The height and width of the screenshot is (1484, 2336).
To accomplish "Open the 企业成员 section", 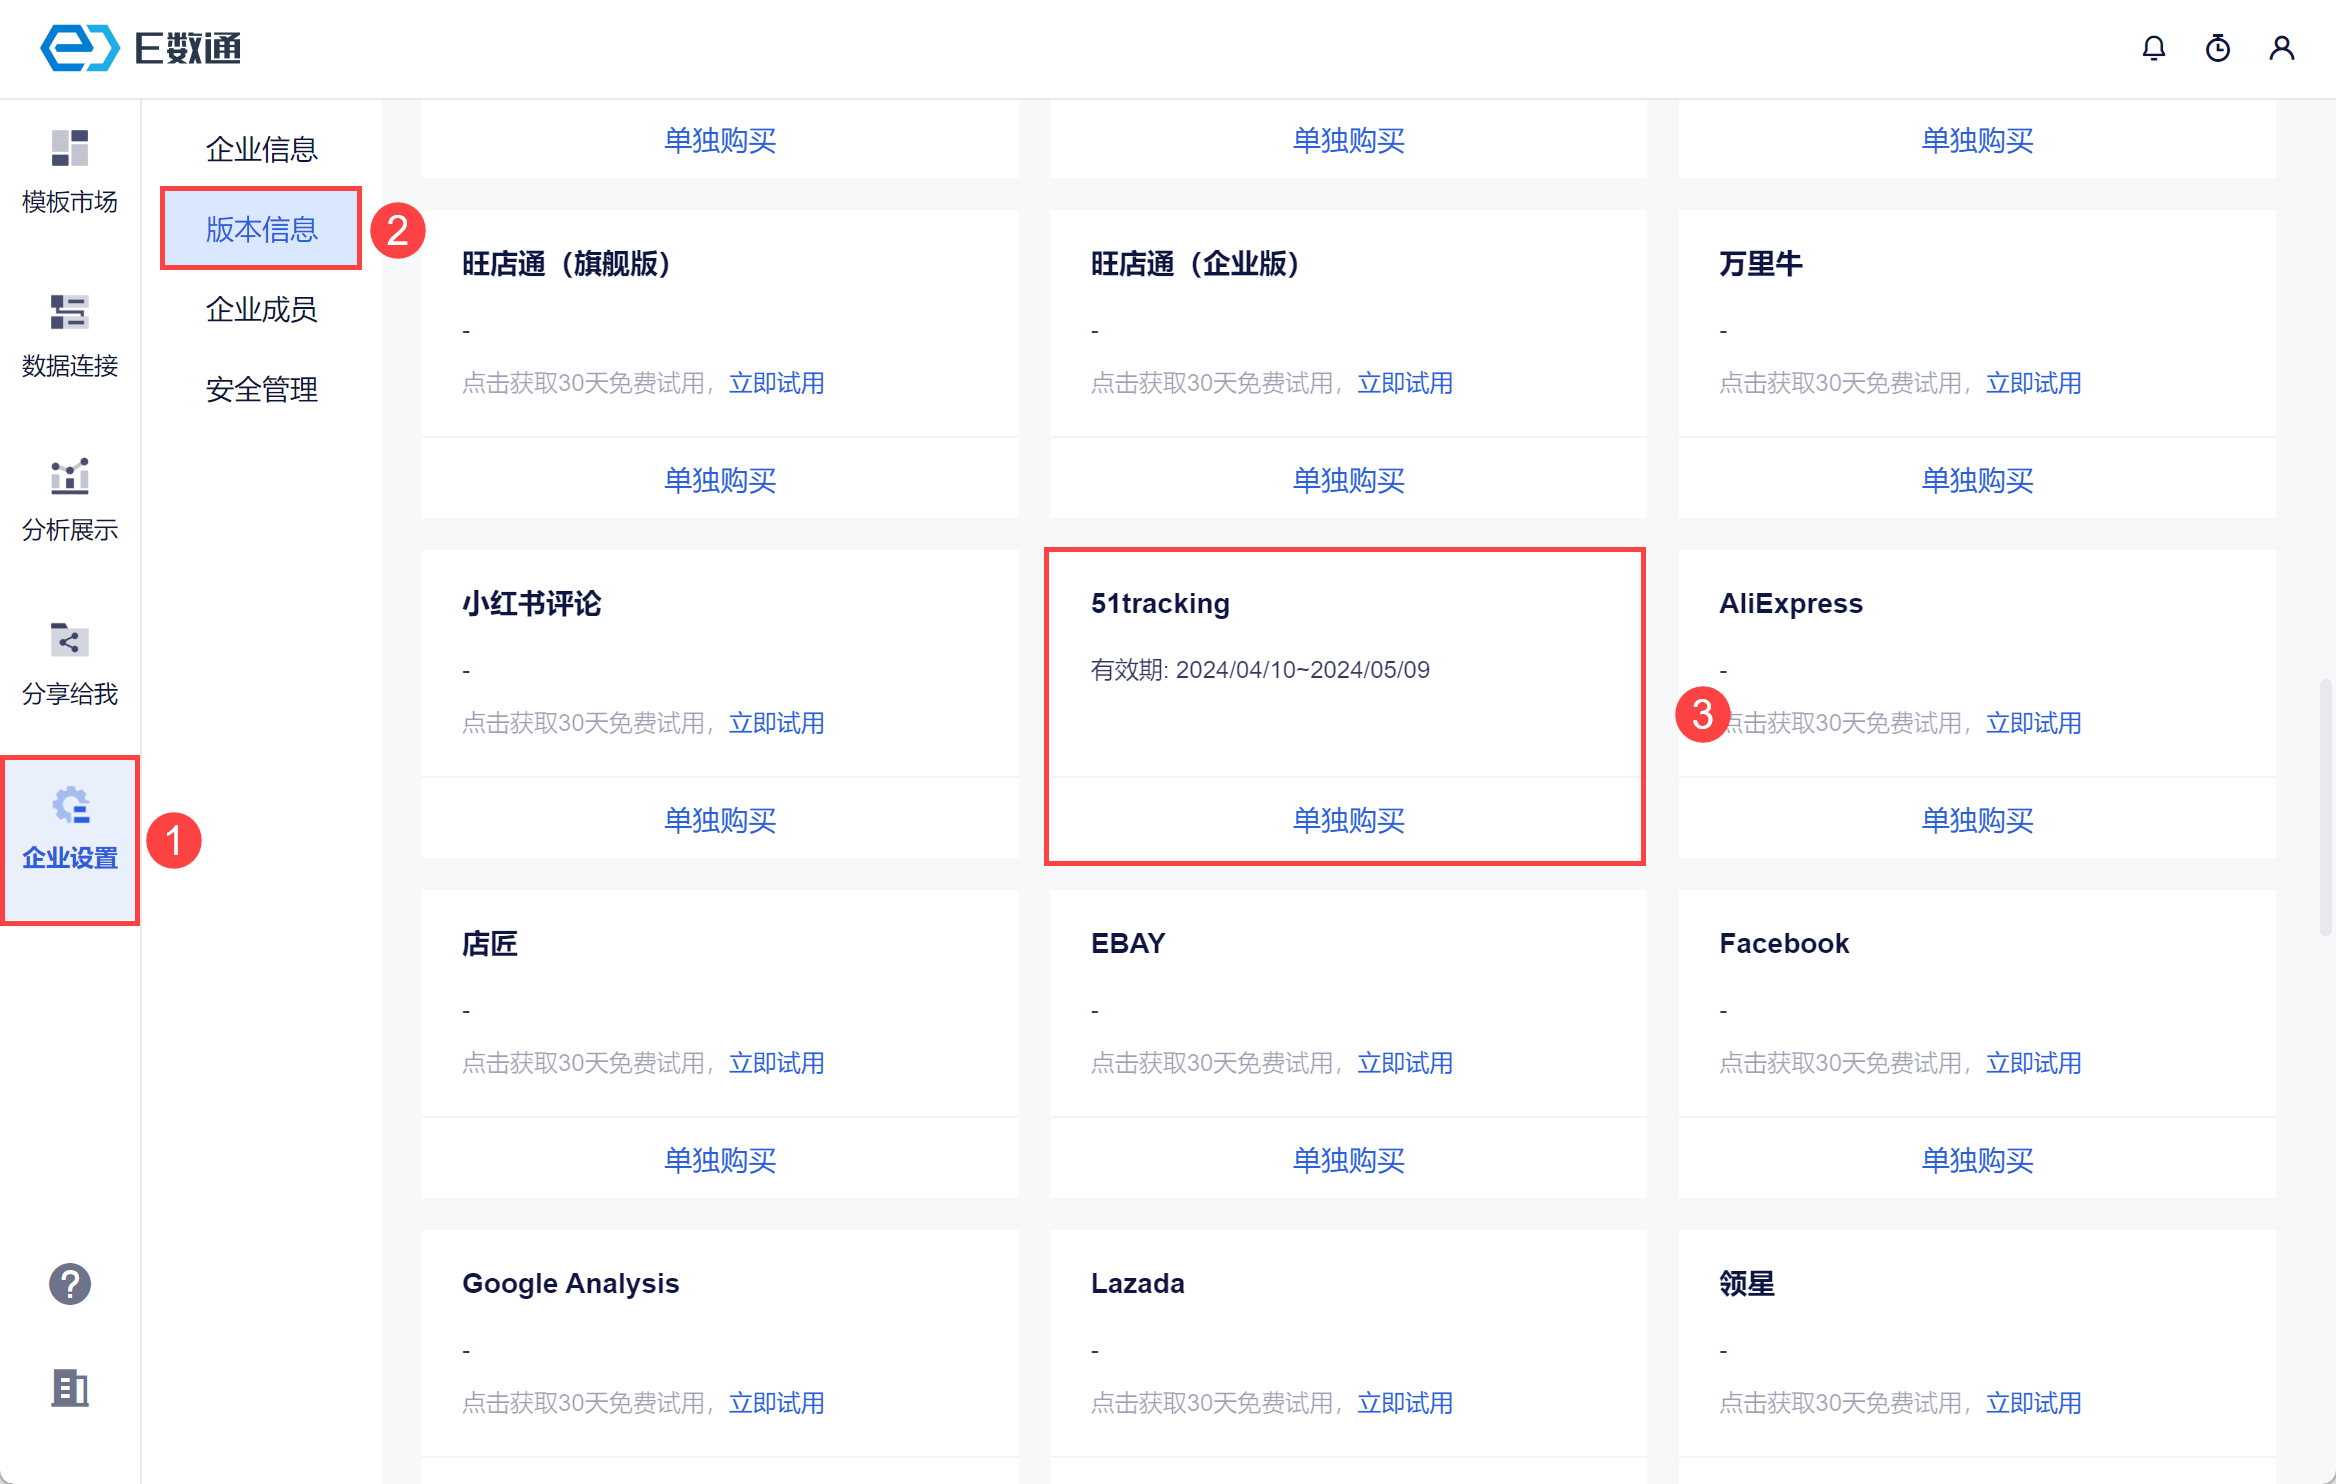I will 261,309.
